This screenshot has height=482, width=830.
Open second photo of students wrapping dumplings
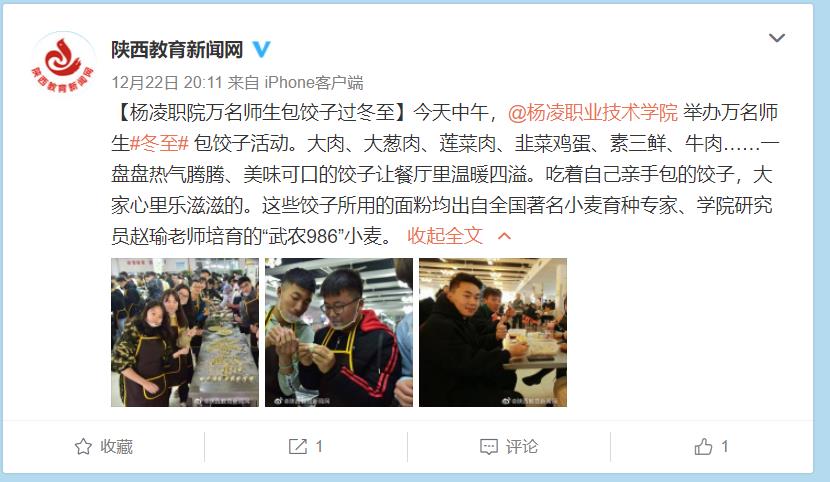(339, 332)
